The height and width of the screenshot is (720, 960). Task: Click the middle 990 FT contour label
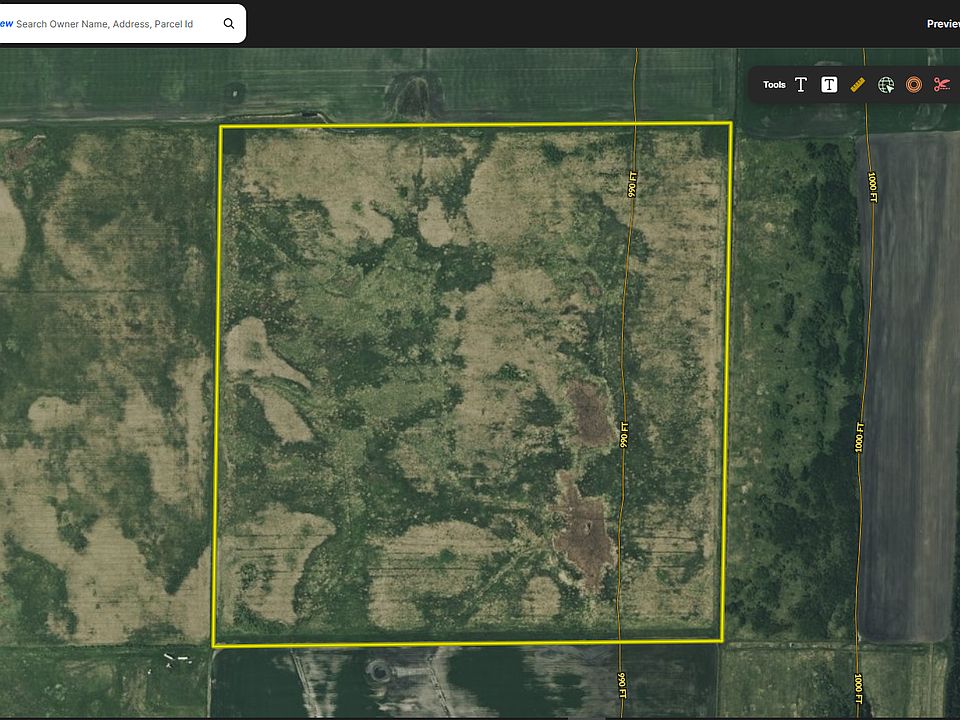click(624, 435)
